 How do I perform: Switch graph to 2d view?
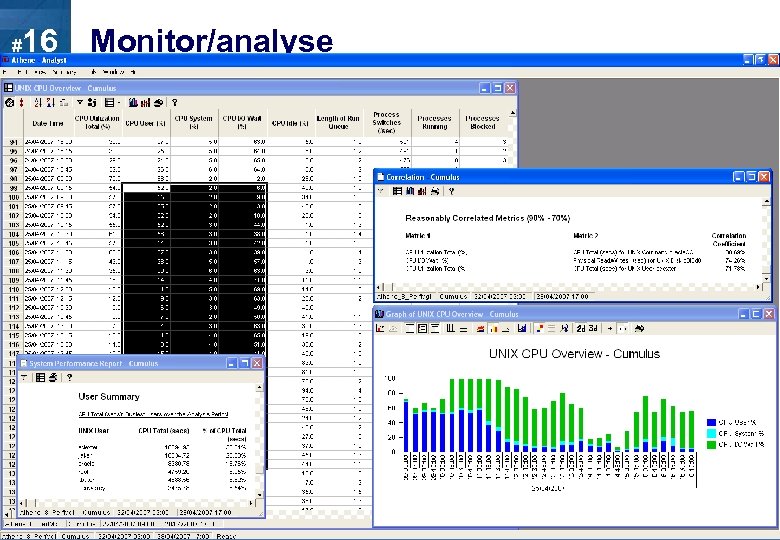click(581, 328)
